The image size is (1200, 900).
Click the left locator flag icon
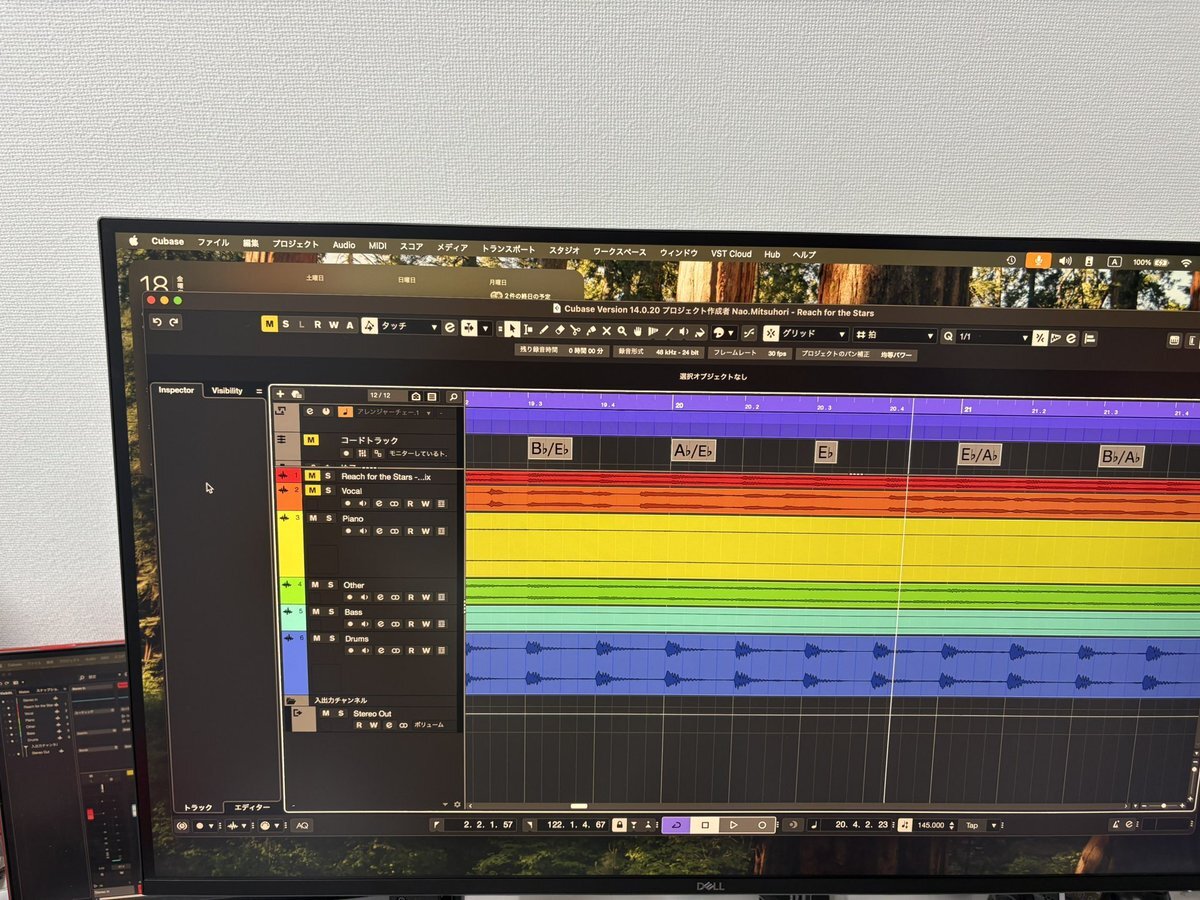click(438, 825)
